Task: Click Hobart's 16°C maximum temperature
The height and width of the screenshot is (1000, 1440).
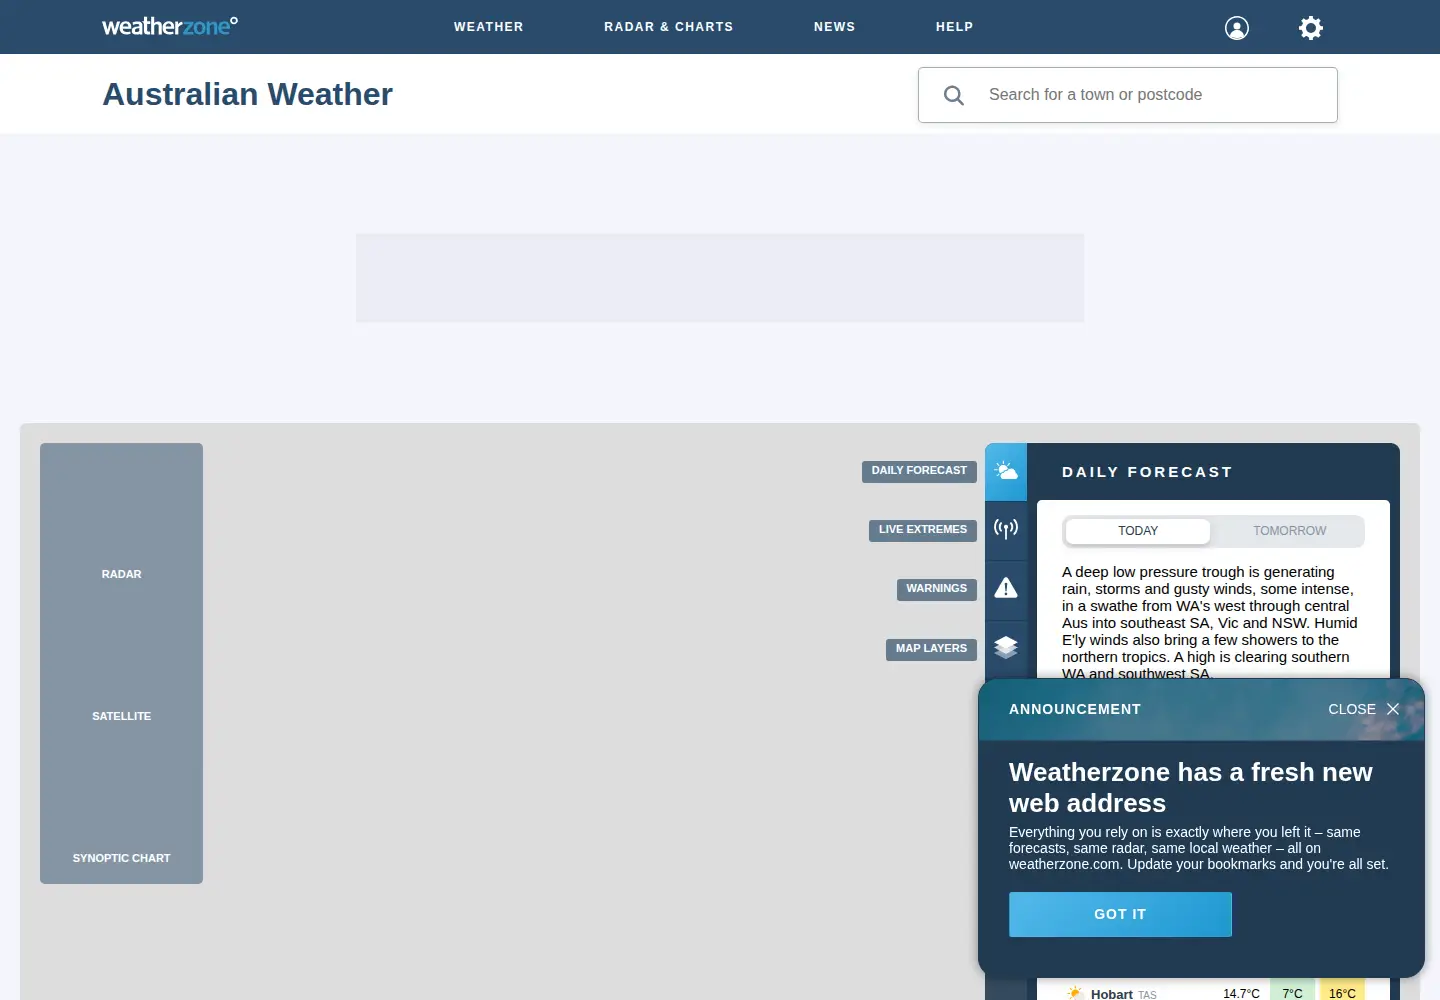Action: pos(1342,993)
